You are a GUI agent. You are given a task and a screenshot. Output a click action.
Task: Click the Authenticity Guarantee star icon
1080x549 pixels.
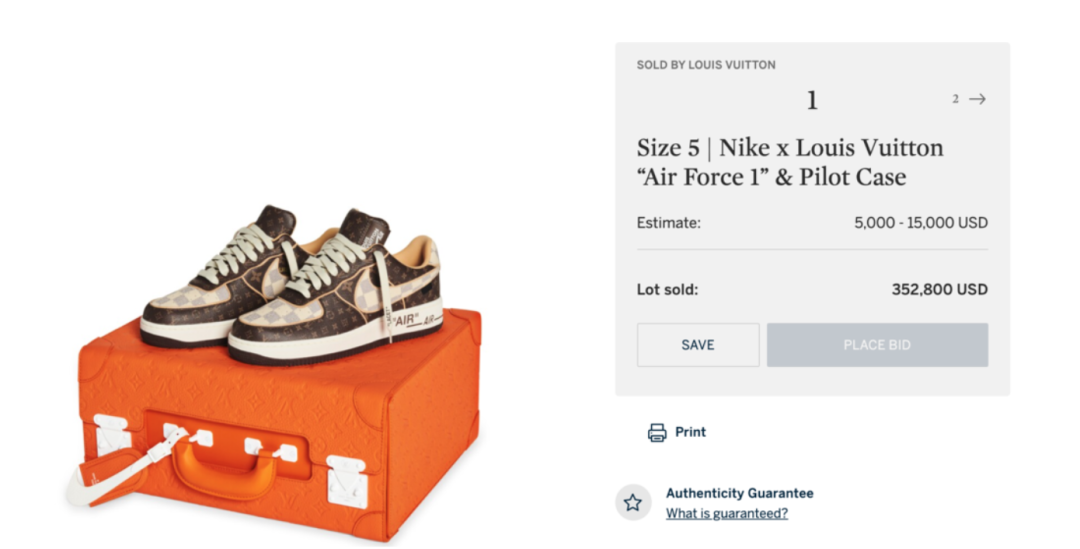pyautogui.click(x=633, y=502)
